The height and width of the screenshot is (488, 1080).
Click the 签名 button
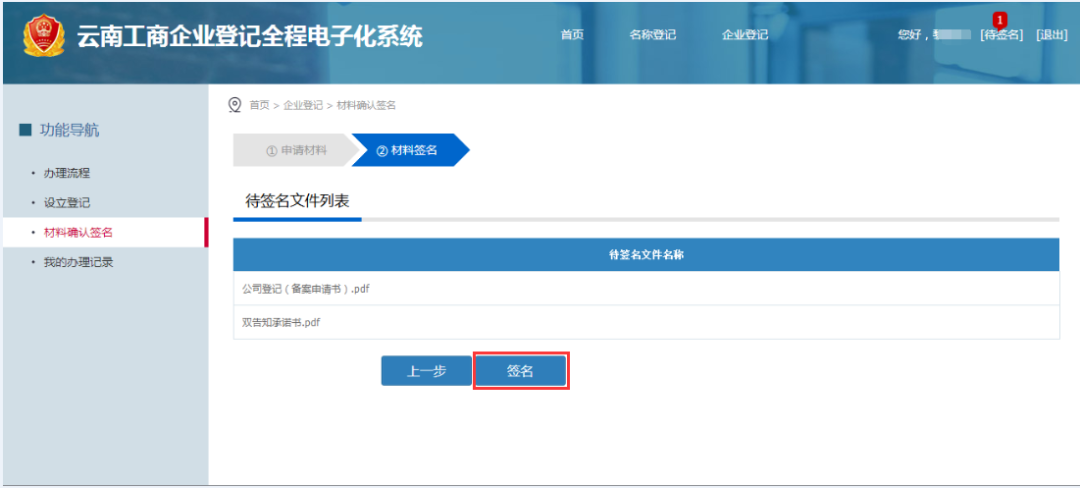click(521, 371)
